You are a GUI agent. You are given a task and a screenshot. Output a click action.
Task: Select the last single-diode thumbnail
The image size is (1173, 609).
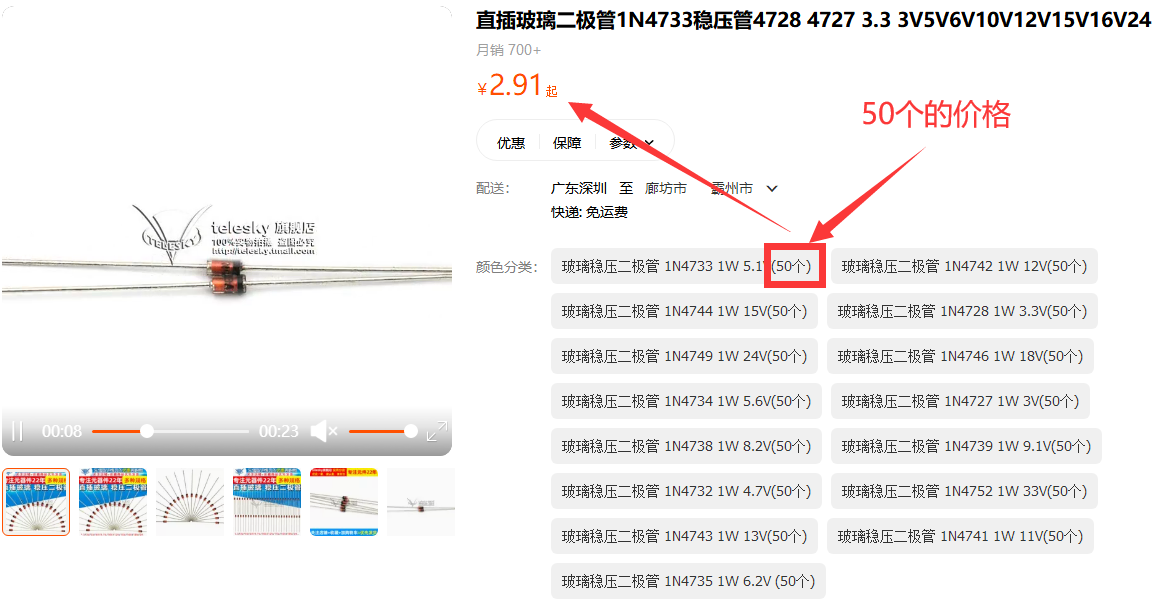click(x=421, y=502)
